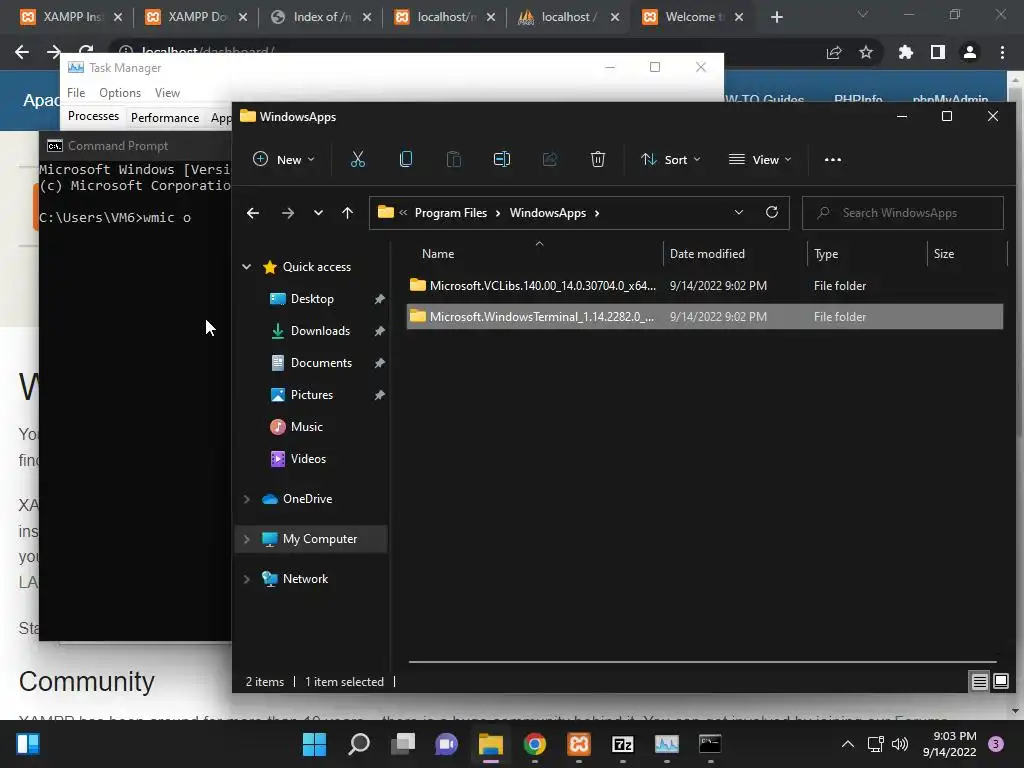Collapse the Quick access tree node
This screenshot has height=768, width=1024.
[x=246, y=266]
